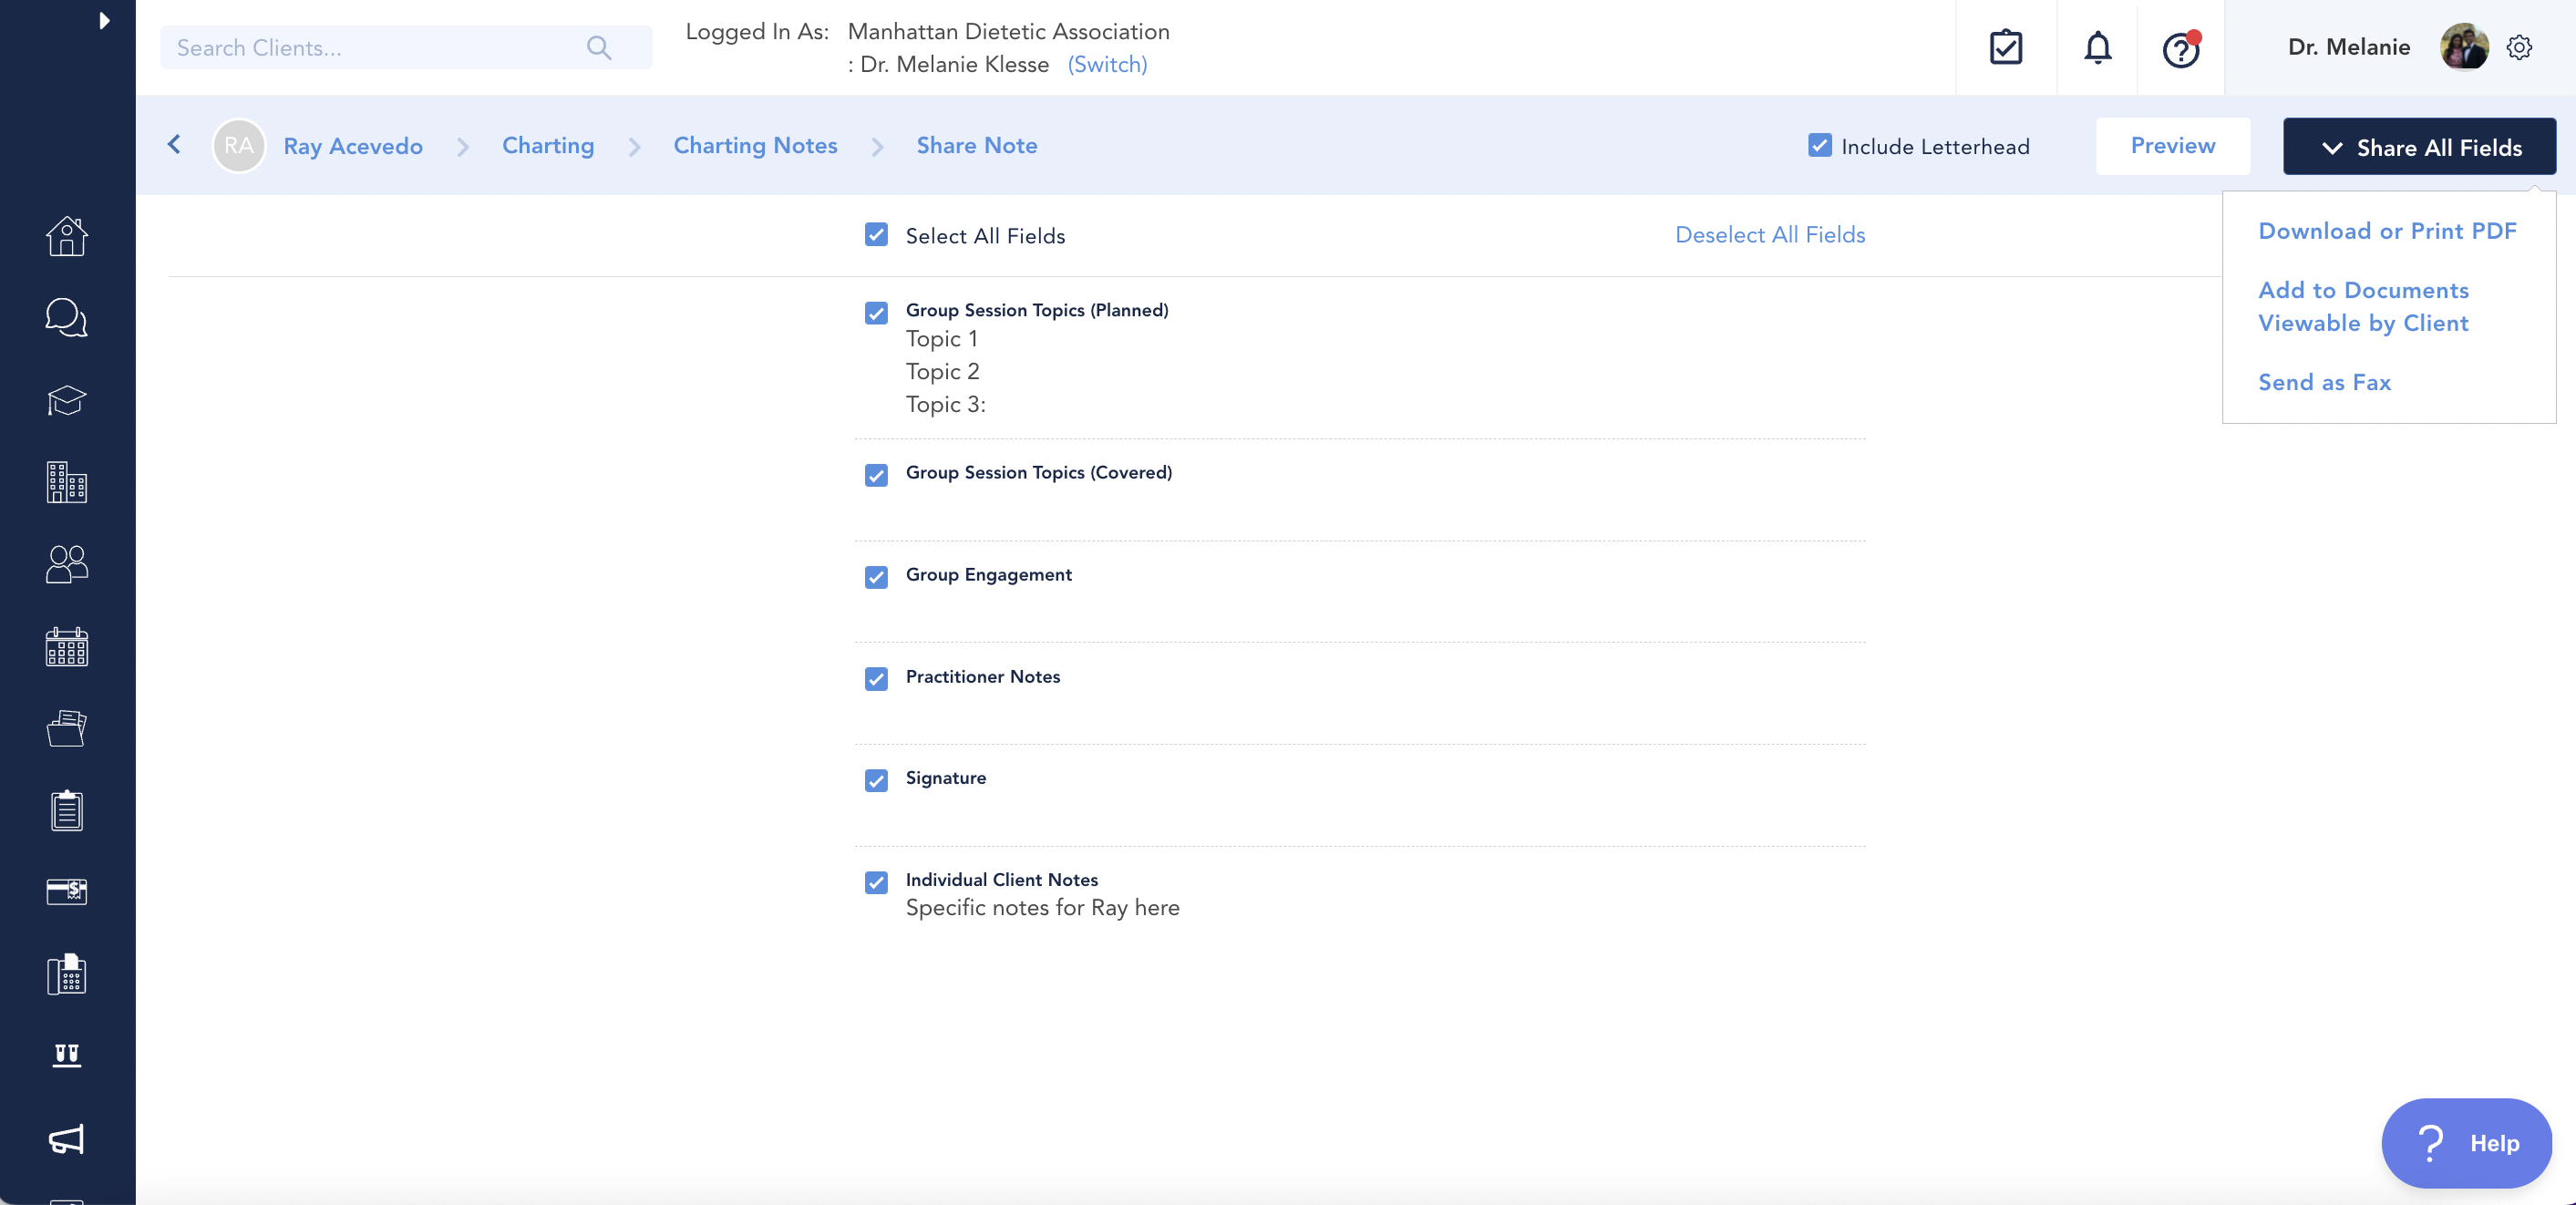Open Charting Notes in the breadcrumb trail
The height and width of the screenshot is (1205, 2576).
[755, 145]
